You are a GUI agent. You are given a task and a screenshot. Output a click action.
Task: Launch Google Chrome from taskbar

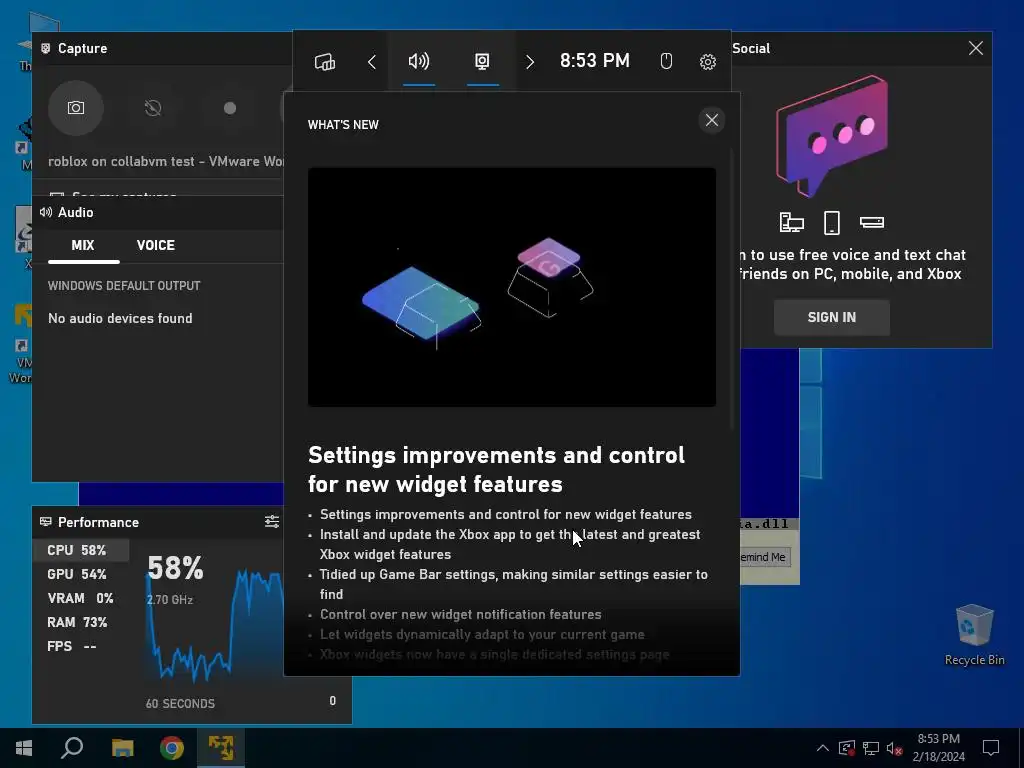[172, 748]
